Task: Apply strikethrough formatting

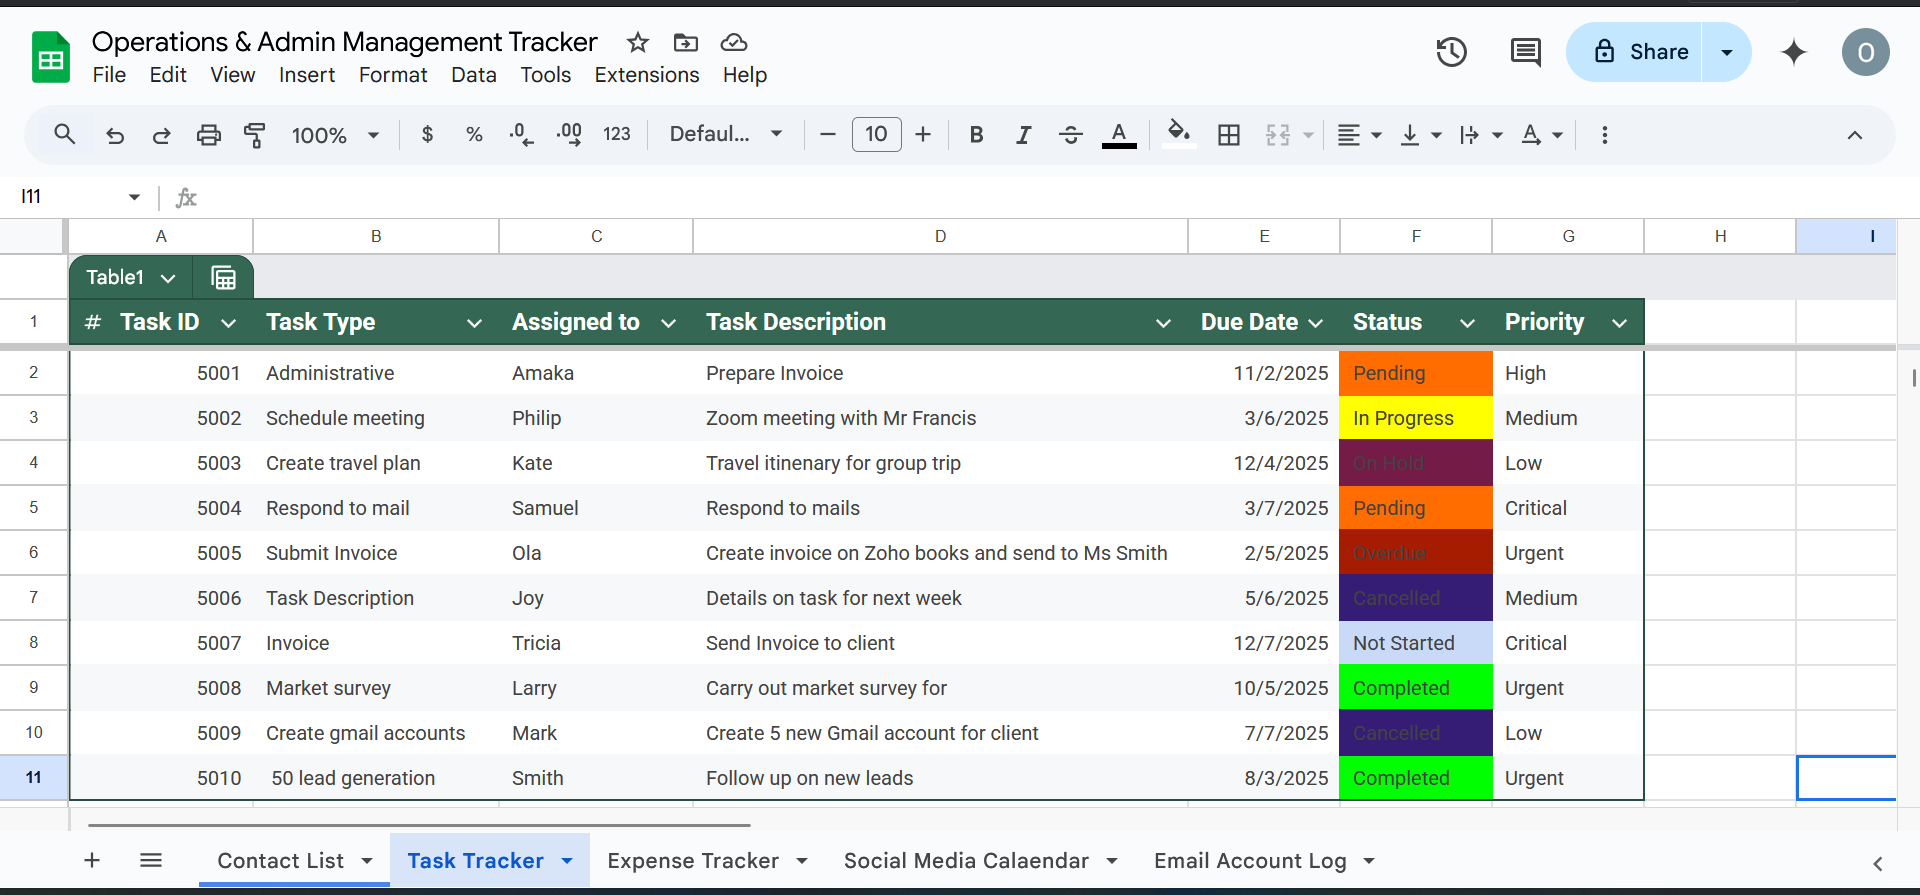Action: pyautogui.click(x=1071, y=135)
